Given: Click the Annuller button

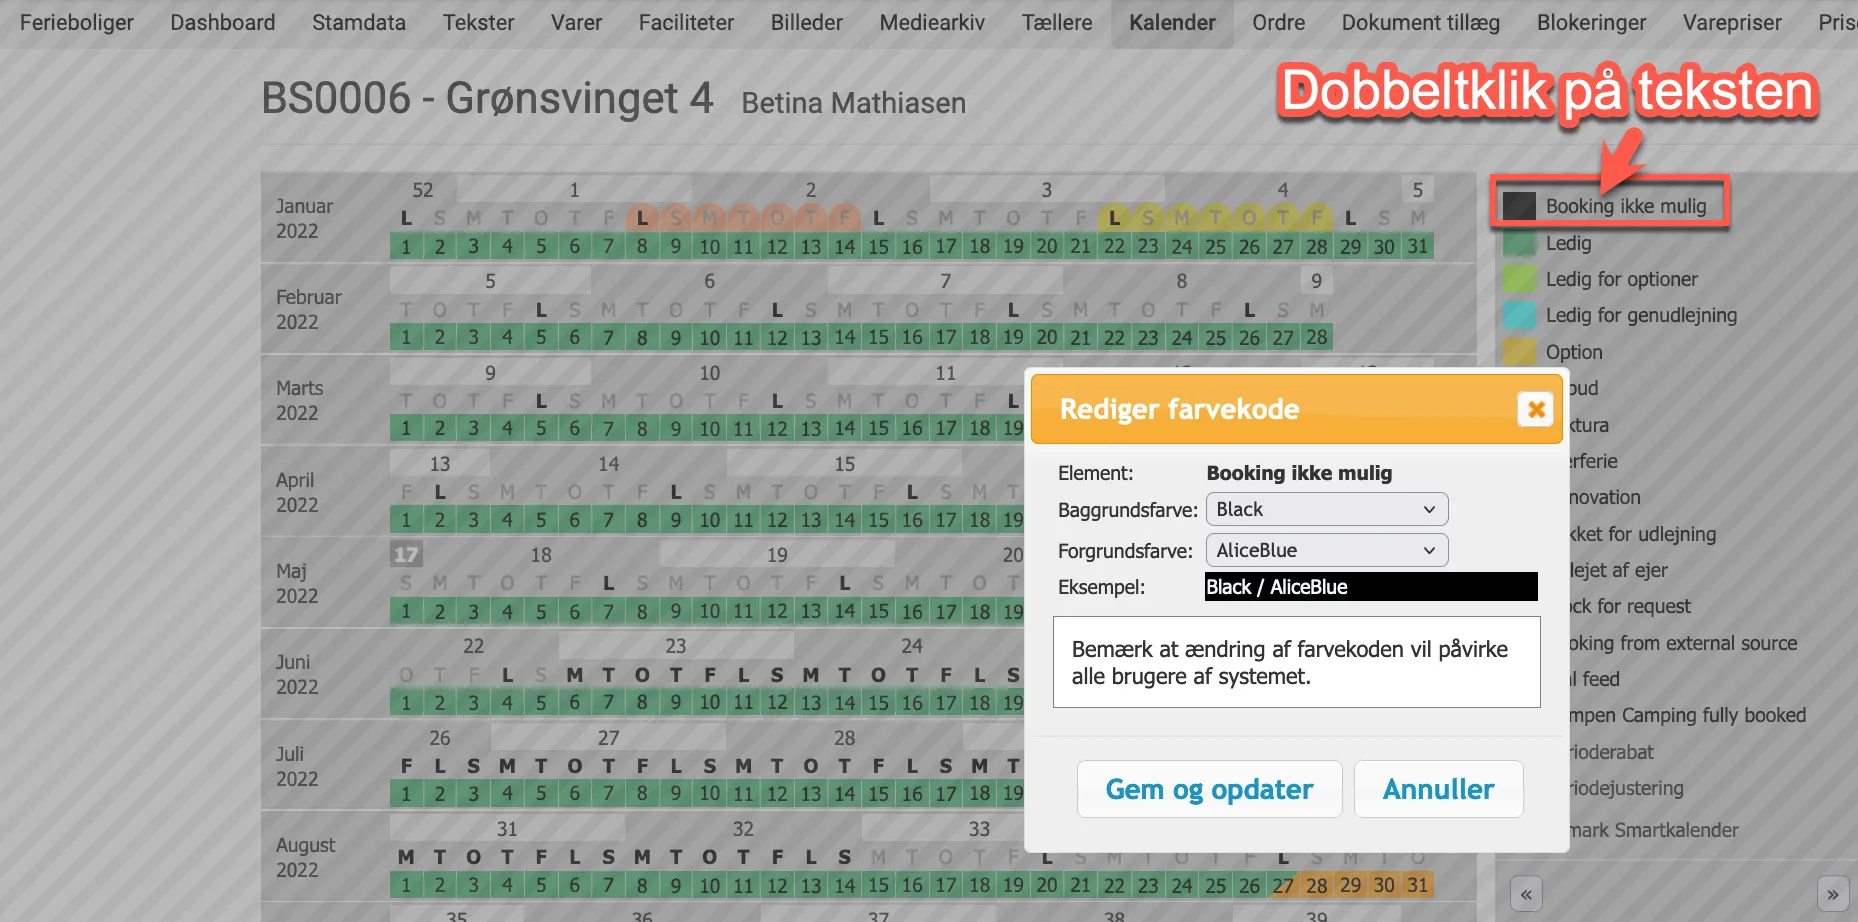Looking at the screenshot, I should pos(1438,789).
